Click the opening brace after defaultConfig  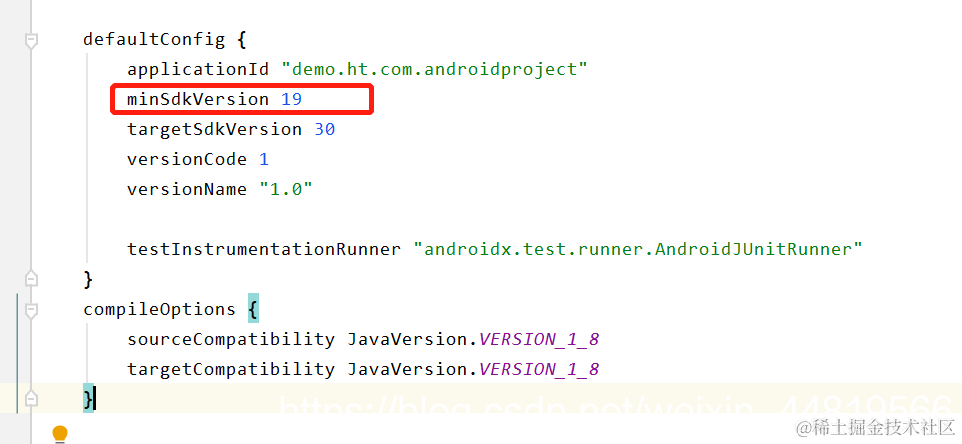pyautogui.click(x=242, y=40)
